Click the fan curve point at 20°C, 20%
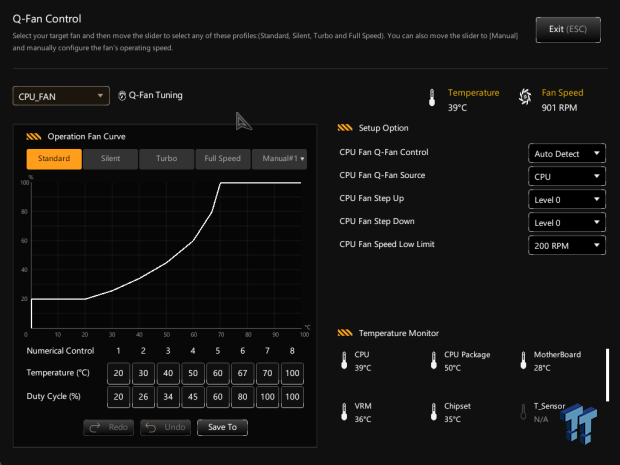This screenshot has height=465, width=620. tap(85, 299)
